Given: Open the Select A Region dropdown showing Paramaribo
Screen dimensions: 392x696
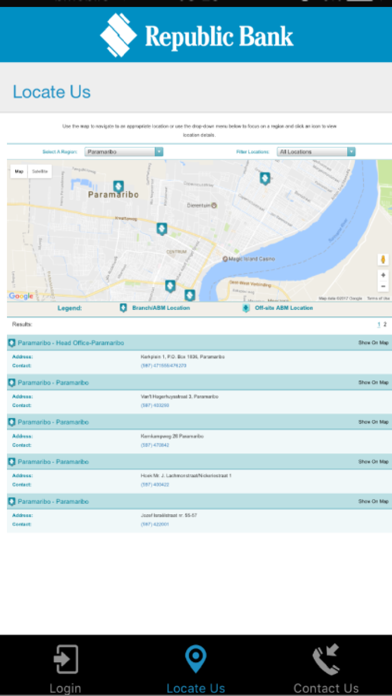Looking at the screenshot, I should coord(124,152).
